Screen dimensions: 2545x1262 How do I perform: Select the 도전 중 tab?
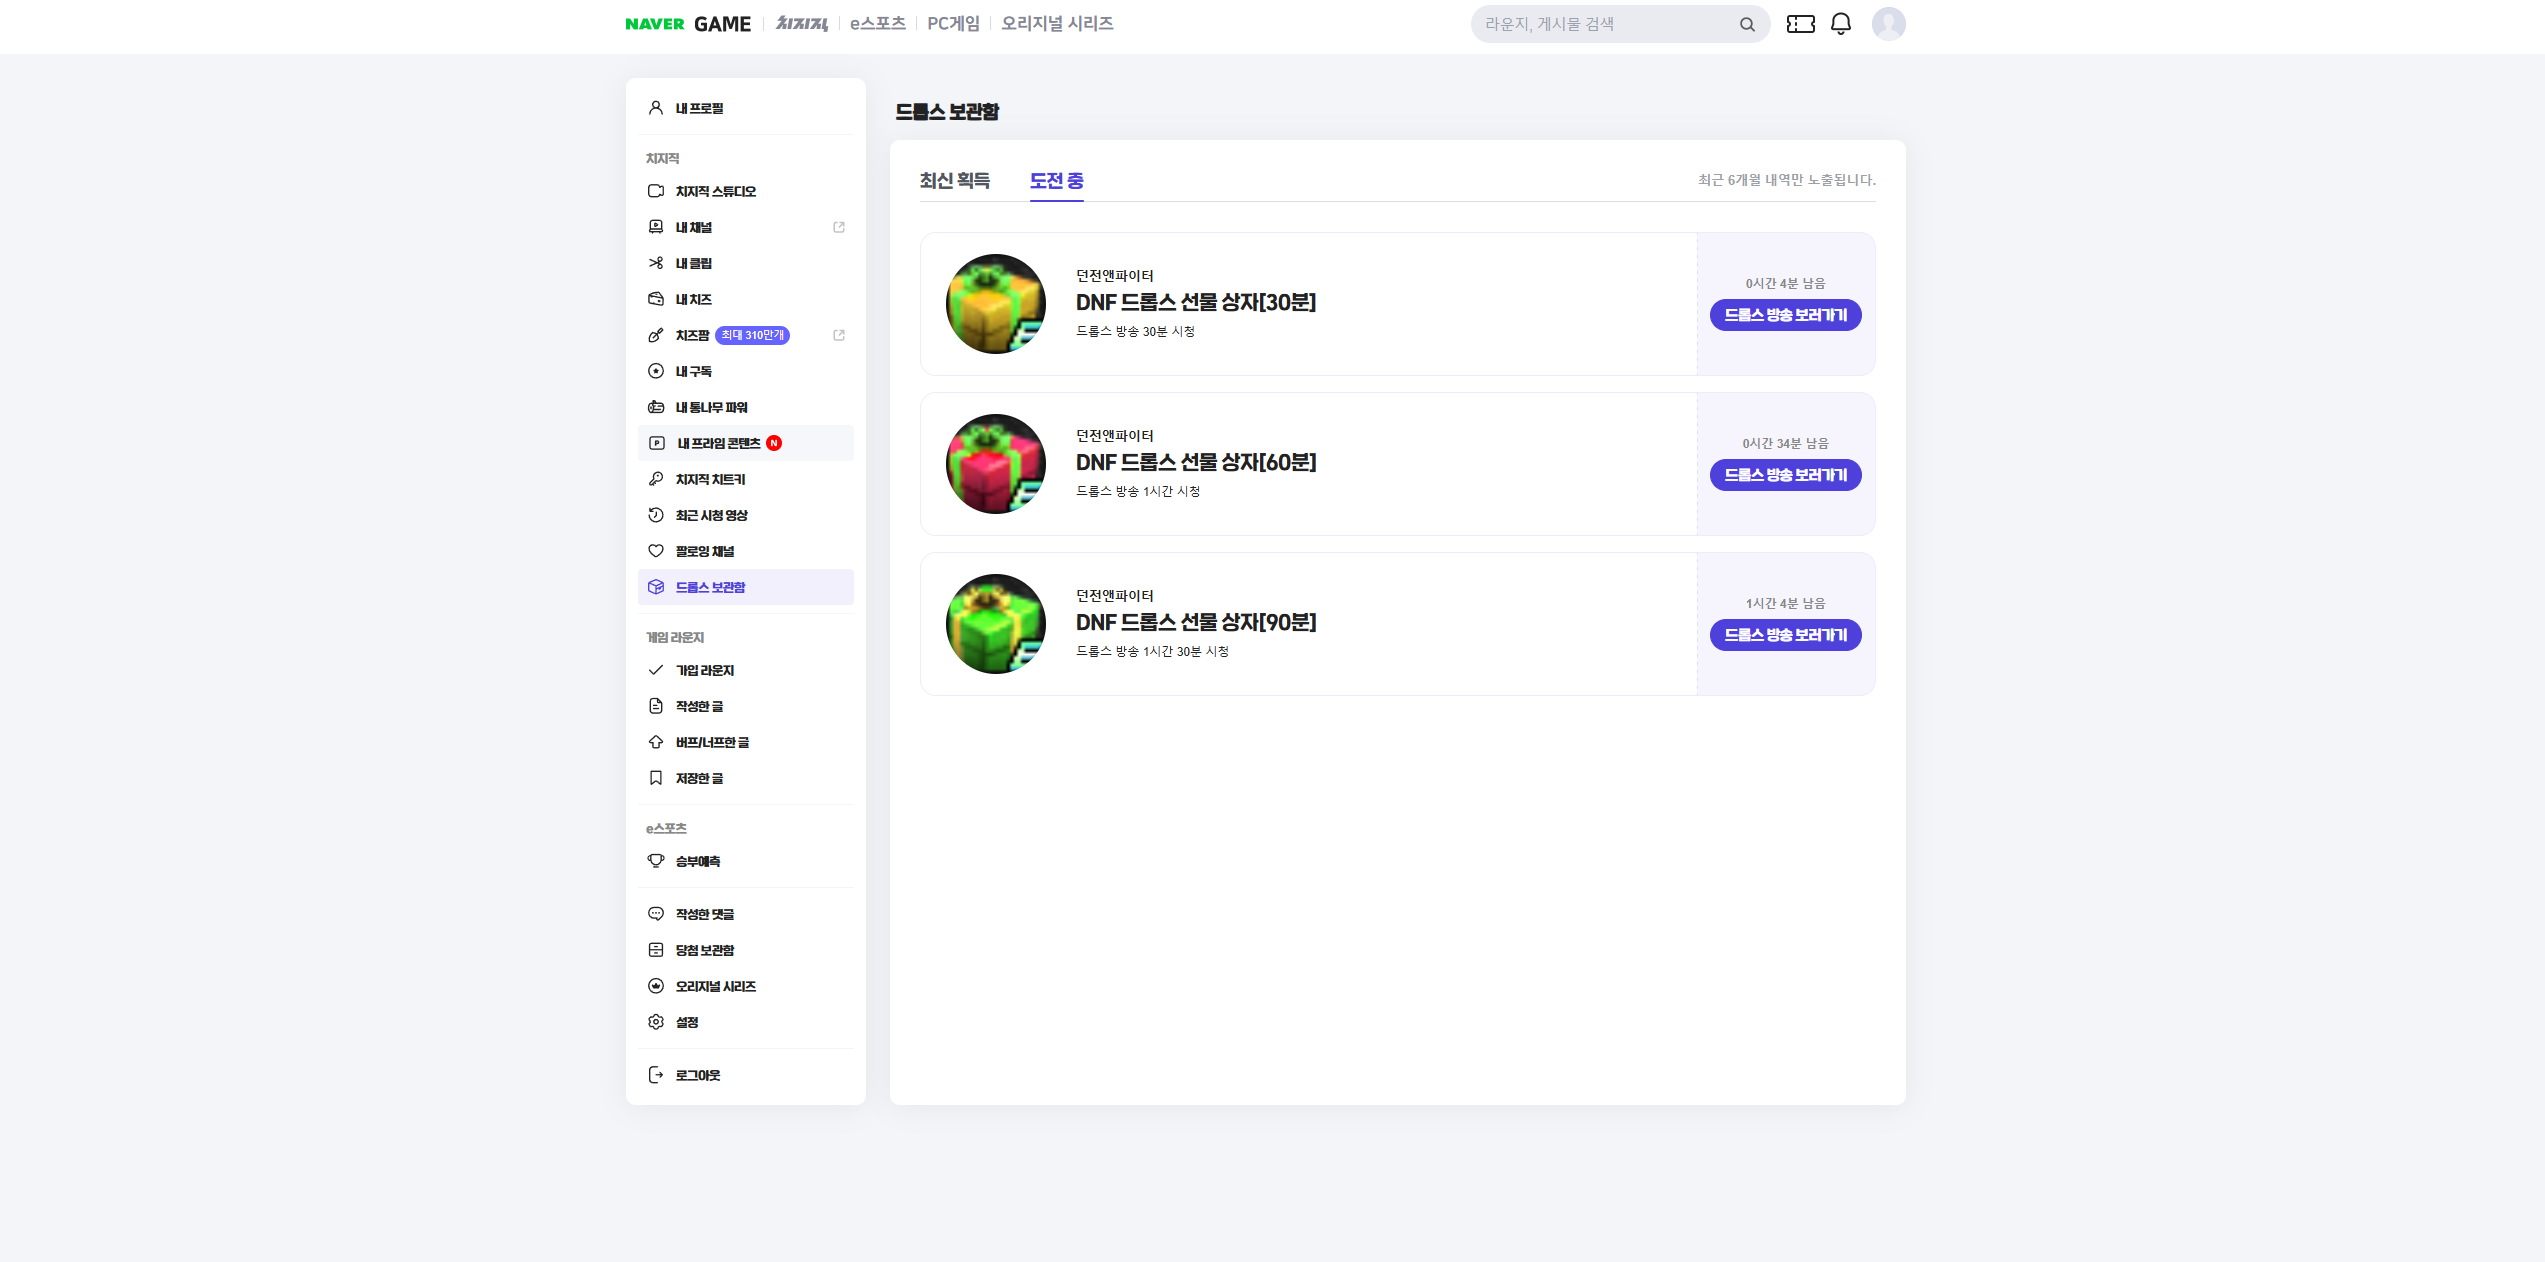(x=1056, y=180)
